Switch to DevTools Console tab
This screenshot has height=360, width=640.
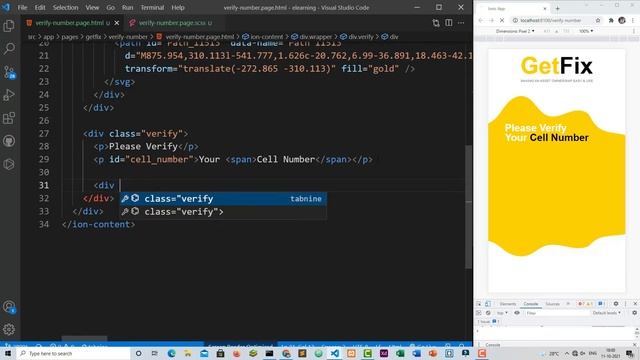tap(531, 304)
